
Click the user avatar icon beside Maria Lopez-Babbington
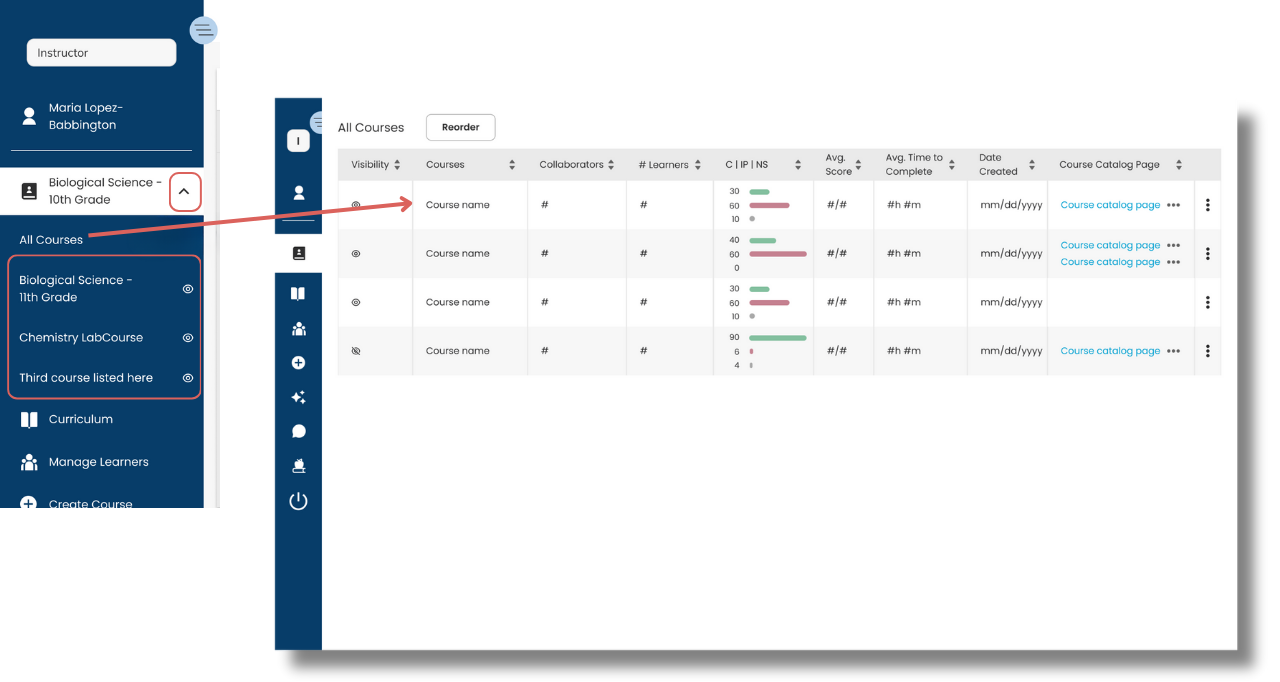pos(29,116)
